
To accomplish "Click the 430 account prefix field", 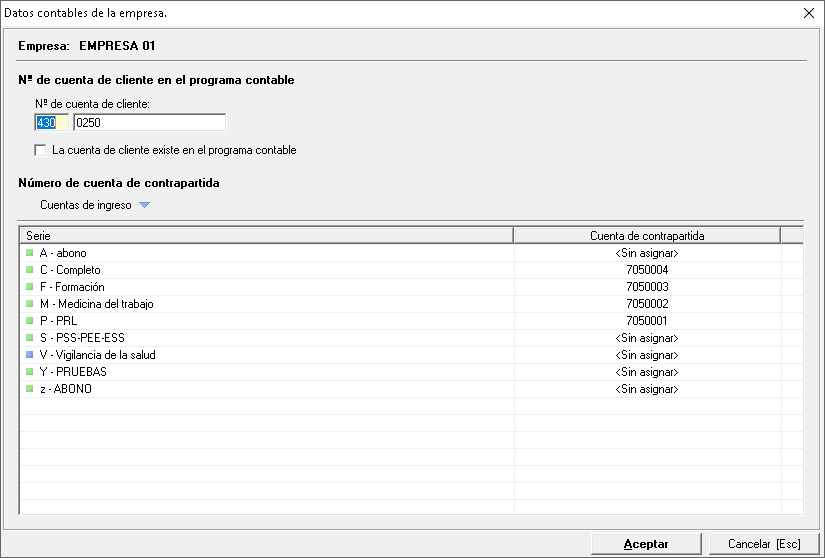I will point(50,123).
